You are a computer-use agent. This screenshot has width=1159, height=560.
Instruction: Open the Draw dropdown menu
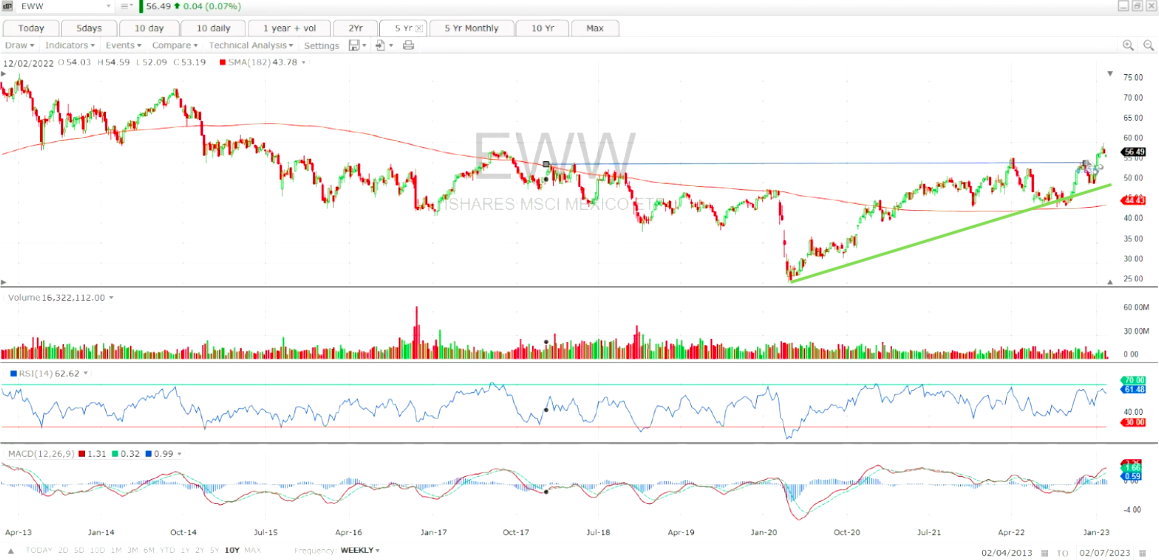click(x=19, y=45)
